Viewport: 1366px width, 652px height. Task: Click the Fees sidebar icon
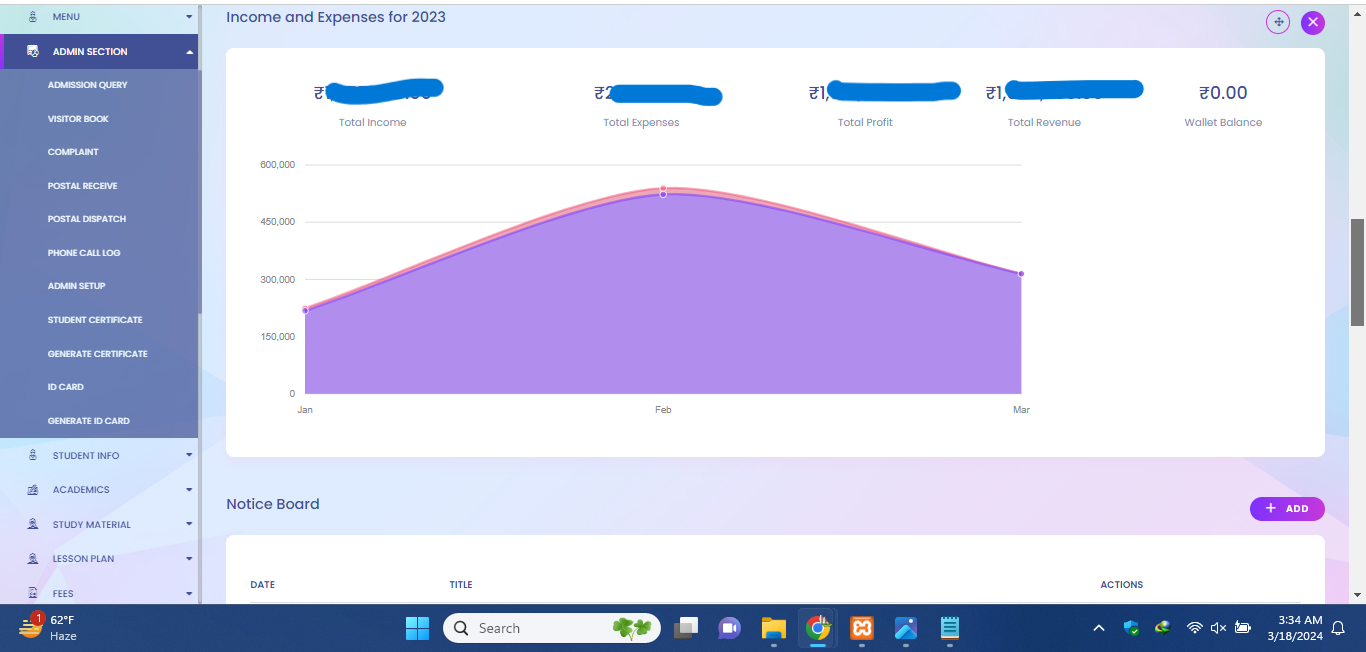(x=33, y=593)
